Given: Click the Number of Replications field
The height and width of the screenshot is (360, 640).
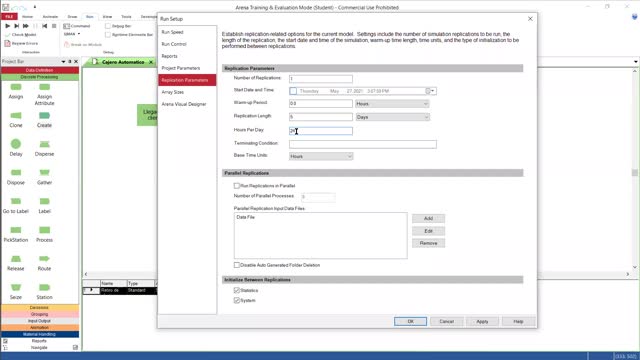Looking at the screenshot, I should (x=321, y=78).
